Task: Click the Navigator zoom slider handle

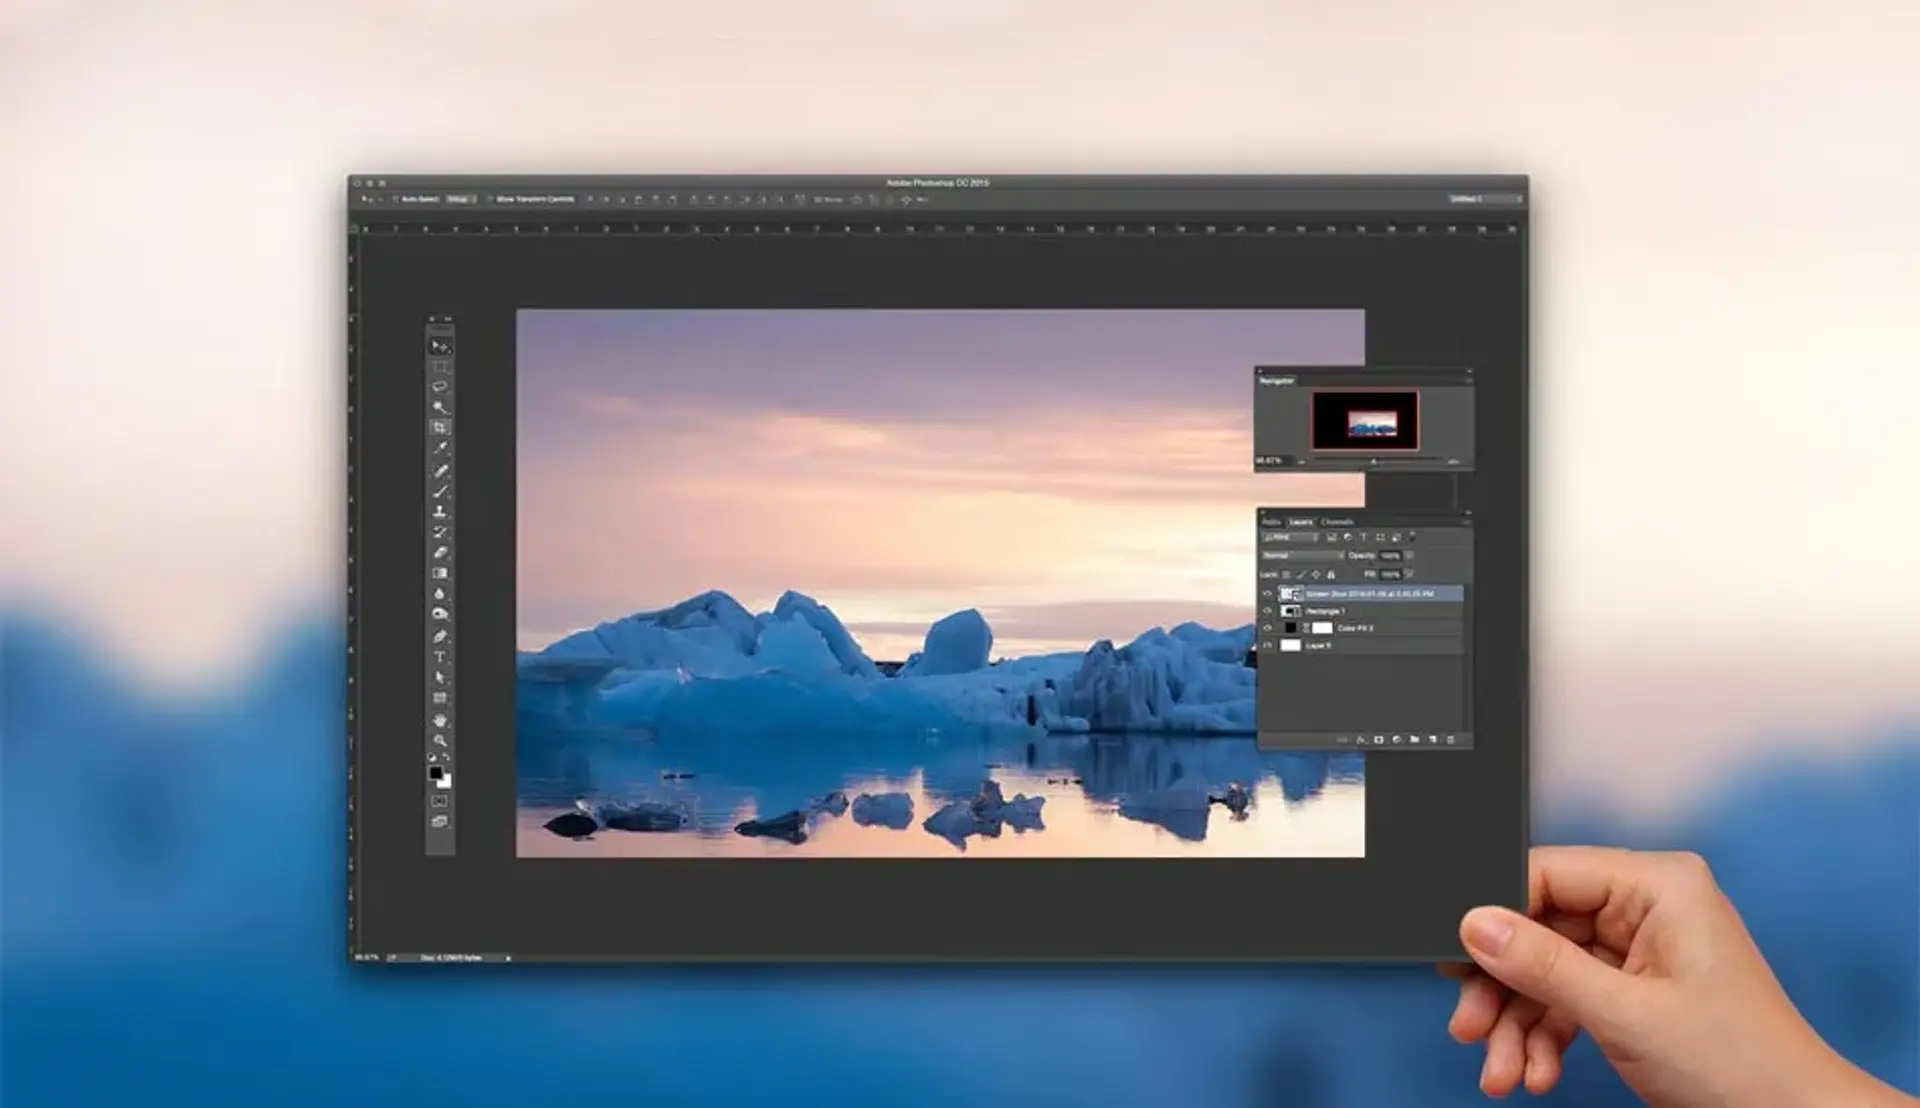Action: 1374,461
